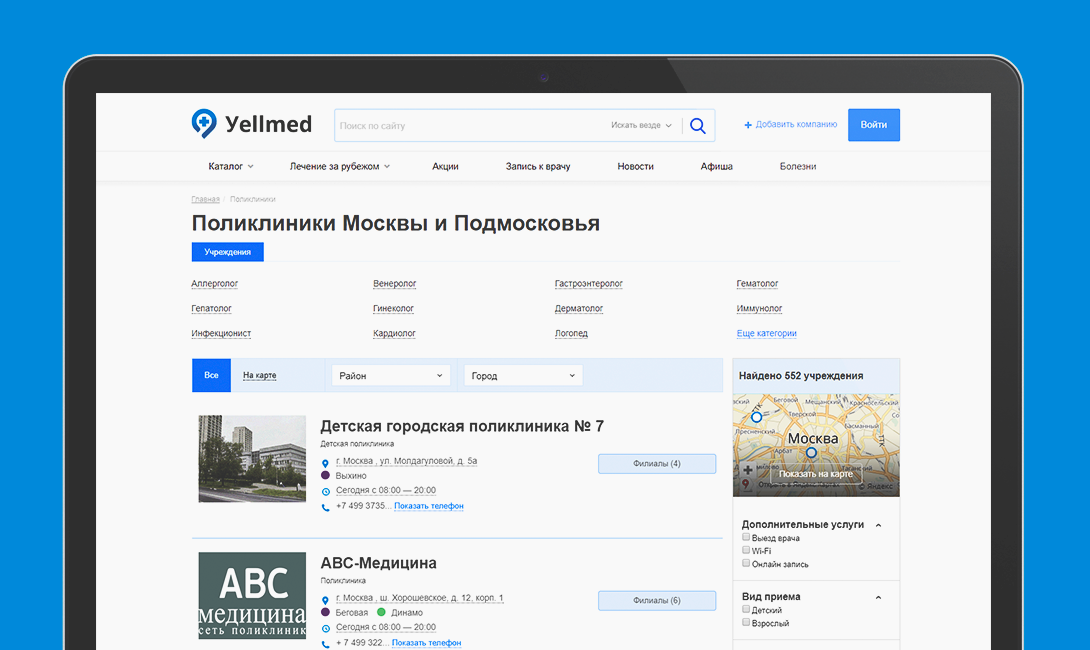Check the Онлайн запись option
Viewport: 1090px width, 650px height.
746,563
